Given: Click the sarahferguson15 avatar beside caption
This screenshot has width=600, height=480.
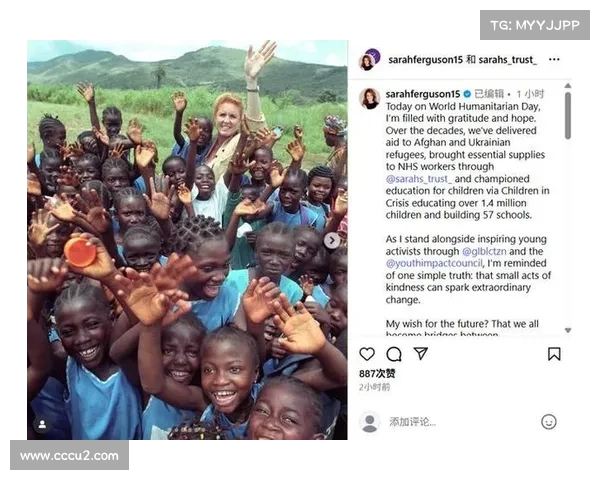Looking at the screenshot, I should pos(370,99).
